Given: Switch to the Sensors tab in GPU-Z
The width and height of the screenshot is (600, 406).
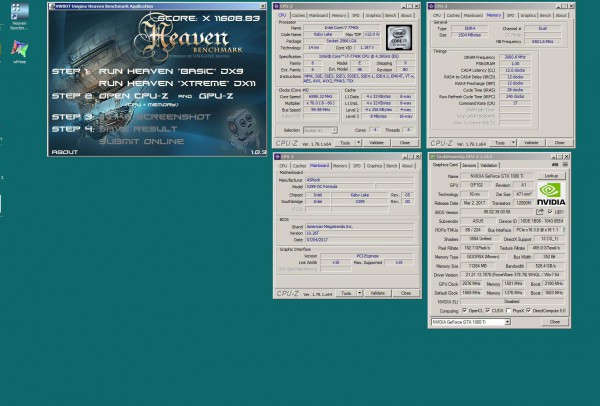Looking at the screenshot, I should coord(469,165).
